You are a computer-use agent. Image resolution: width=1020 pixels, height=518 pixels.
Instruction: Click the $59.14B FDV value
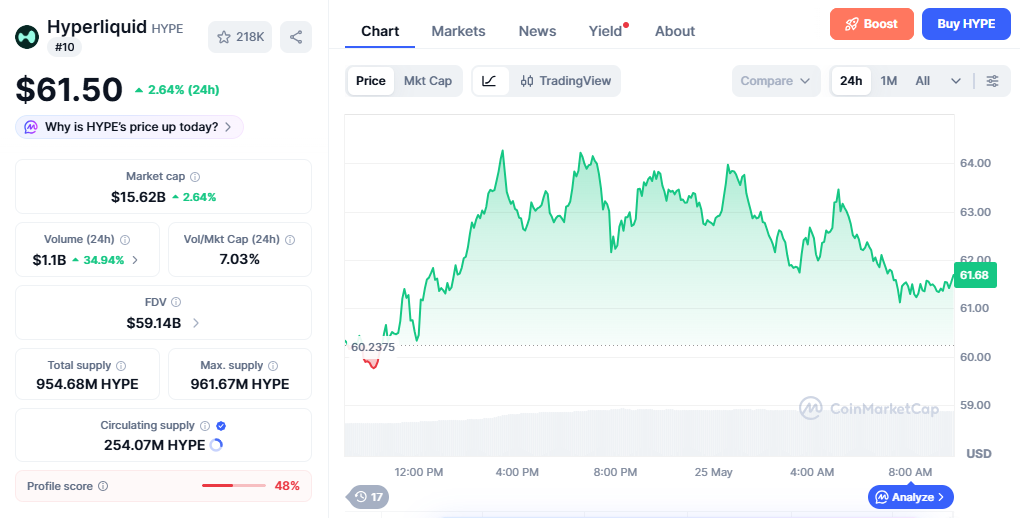tap(154, 323)
